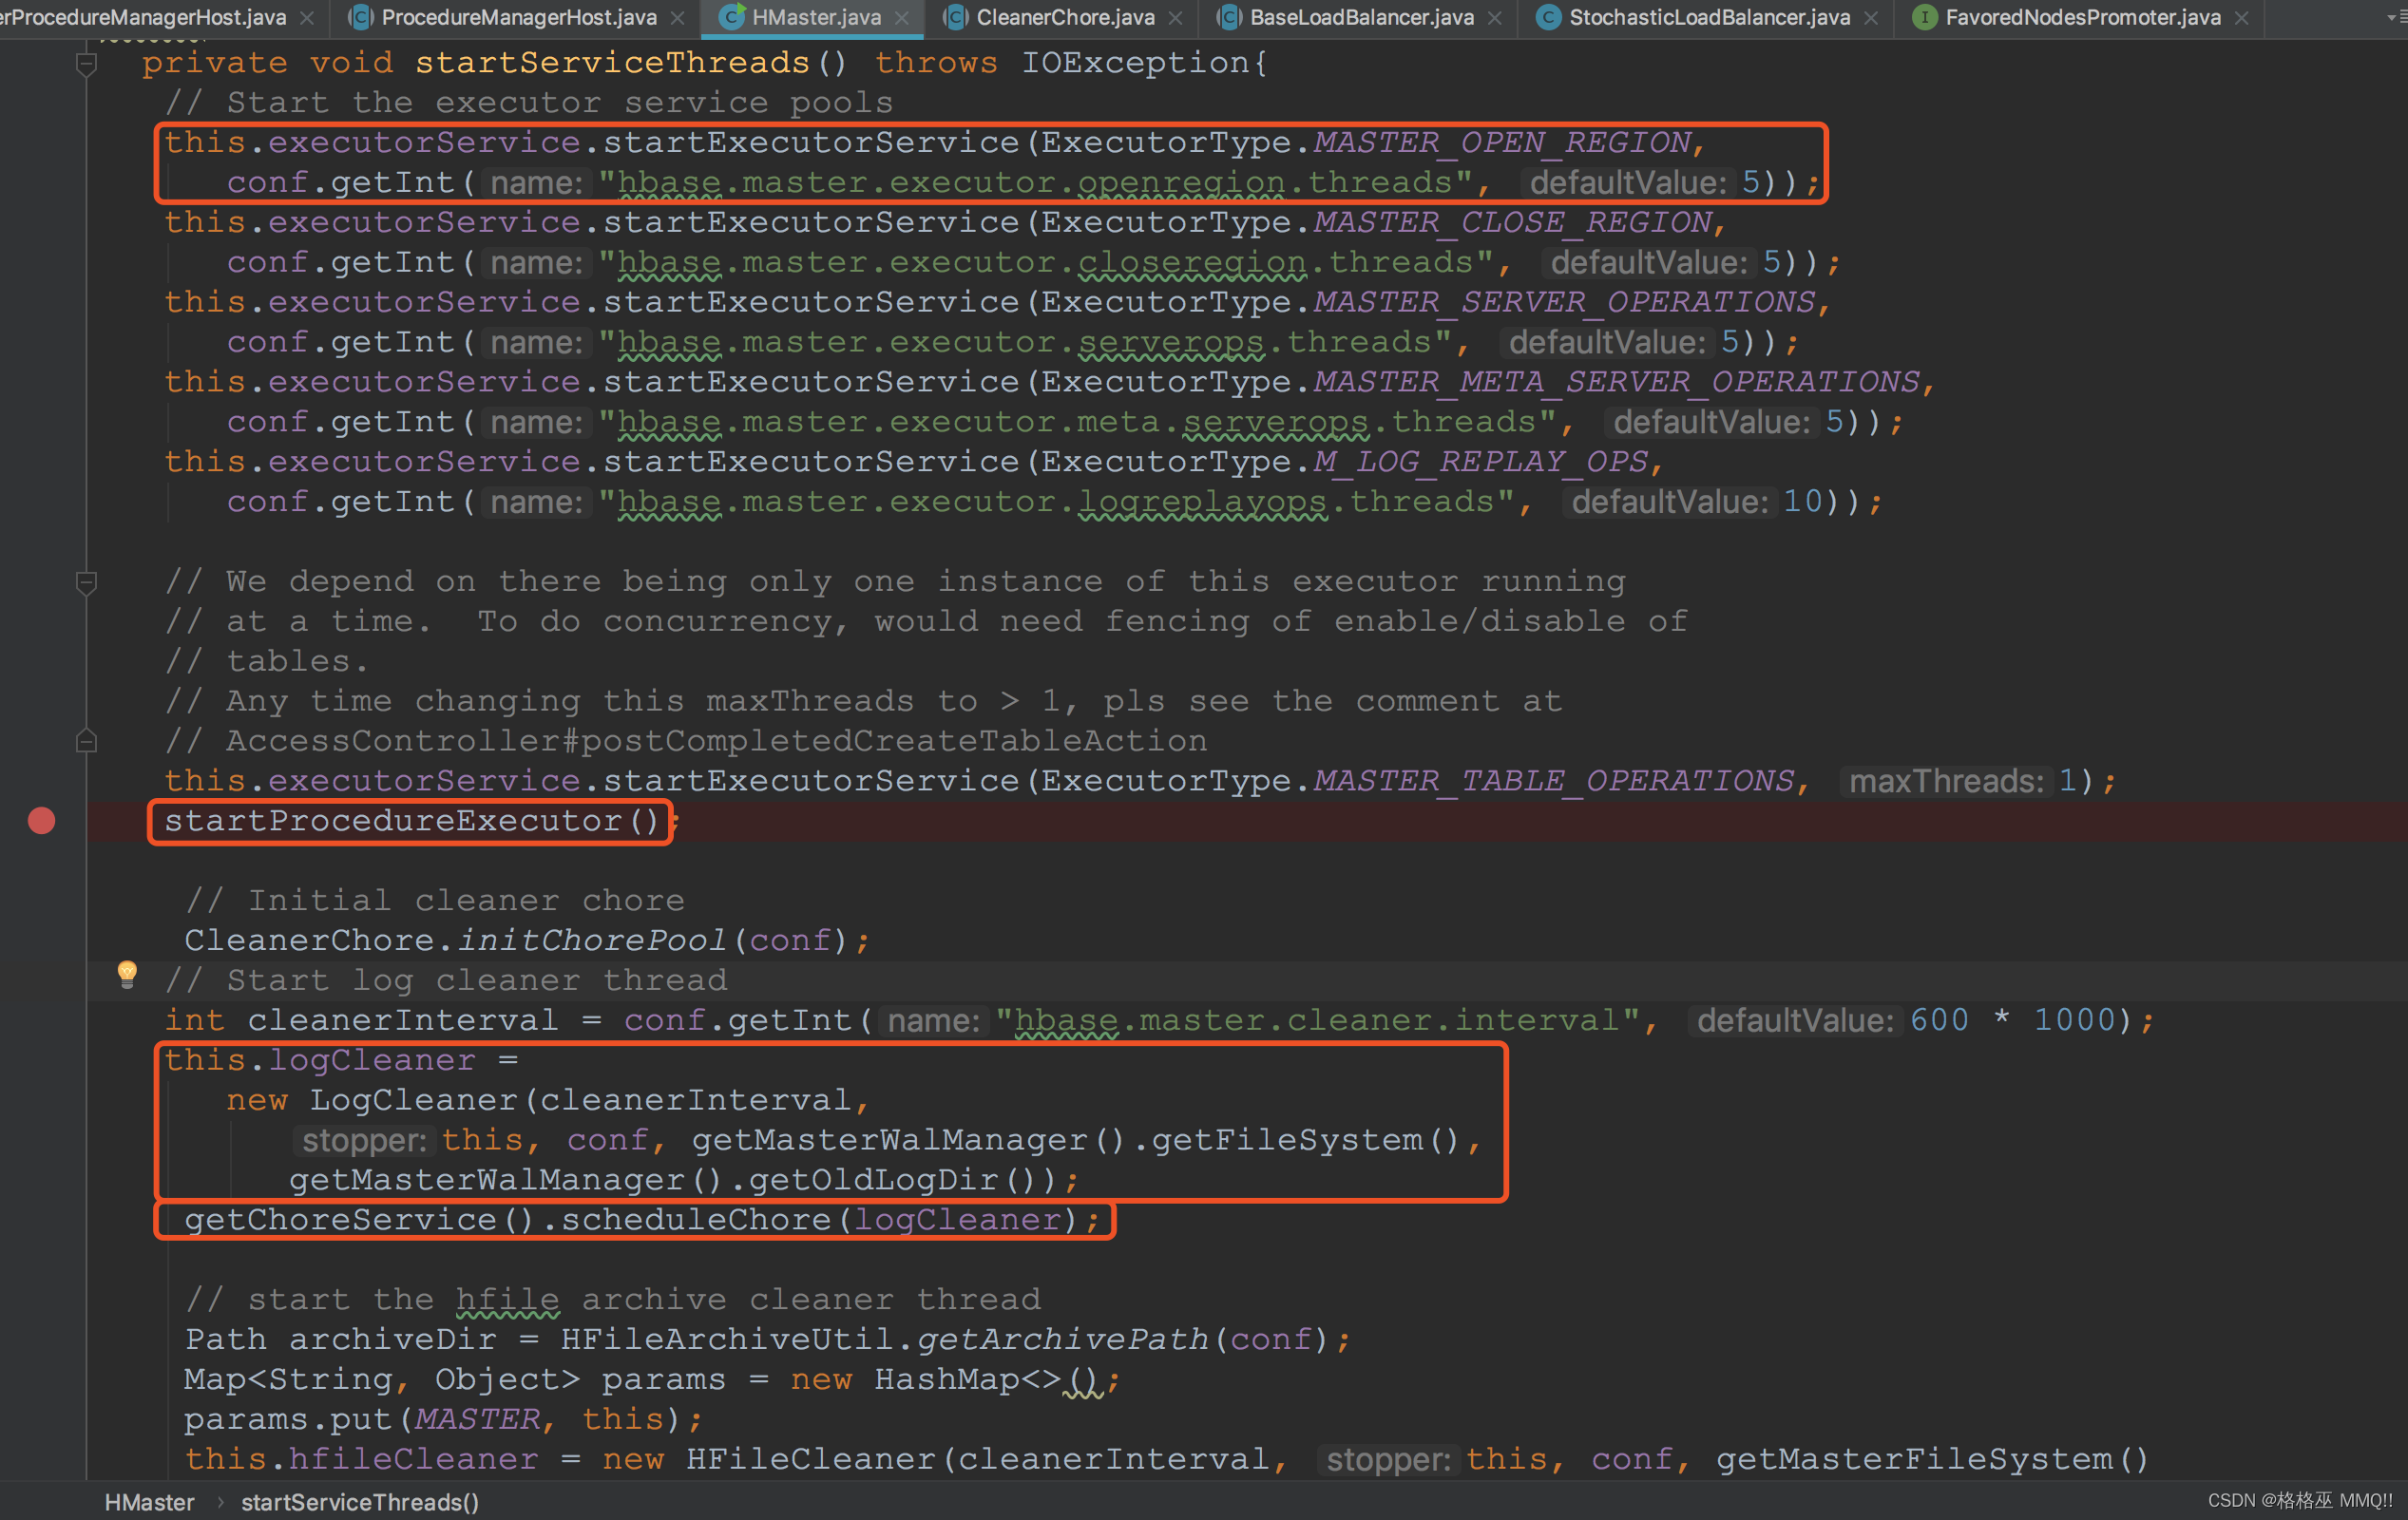Click the BaseLoadBalancer.java class icon
2408x1520 pixels.
1229,17
